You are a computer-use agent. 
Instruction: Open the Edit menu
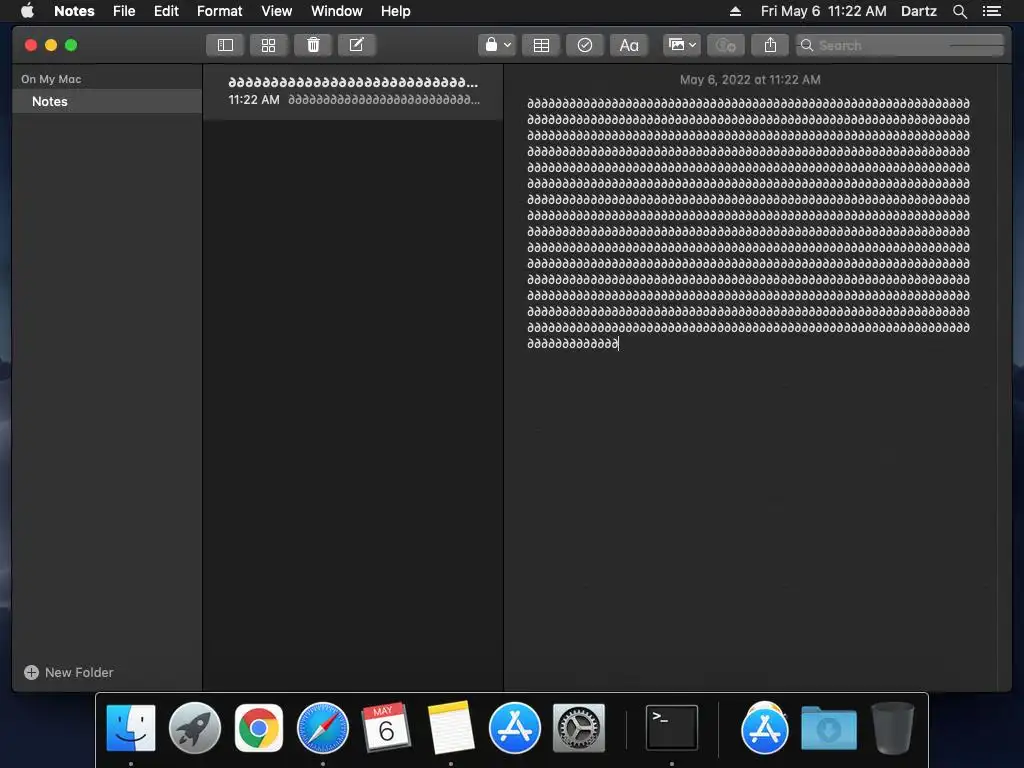click(166, 11)
